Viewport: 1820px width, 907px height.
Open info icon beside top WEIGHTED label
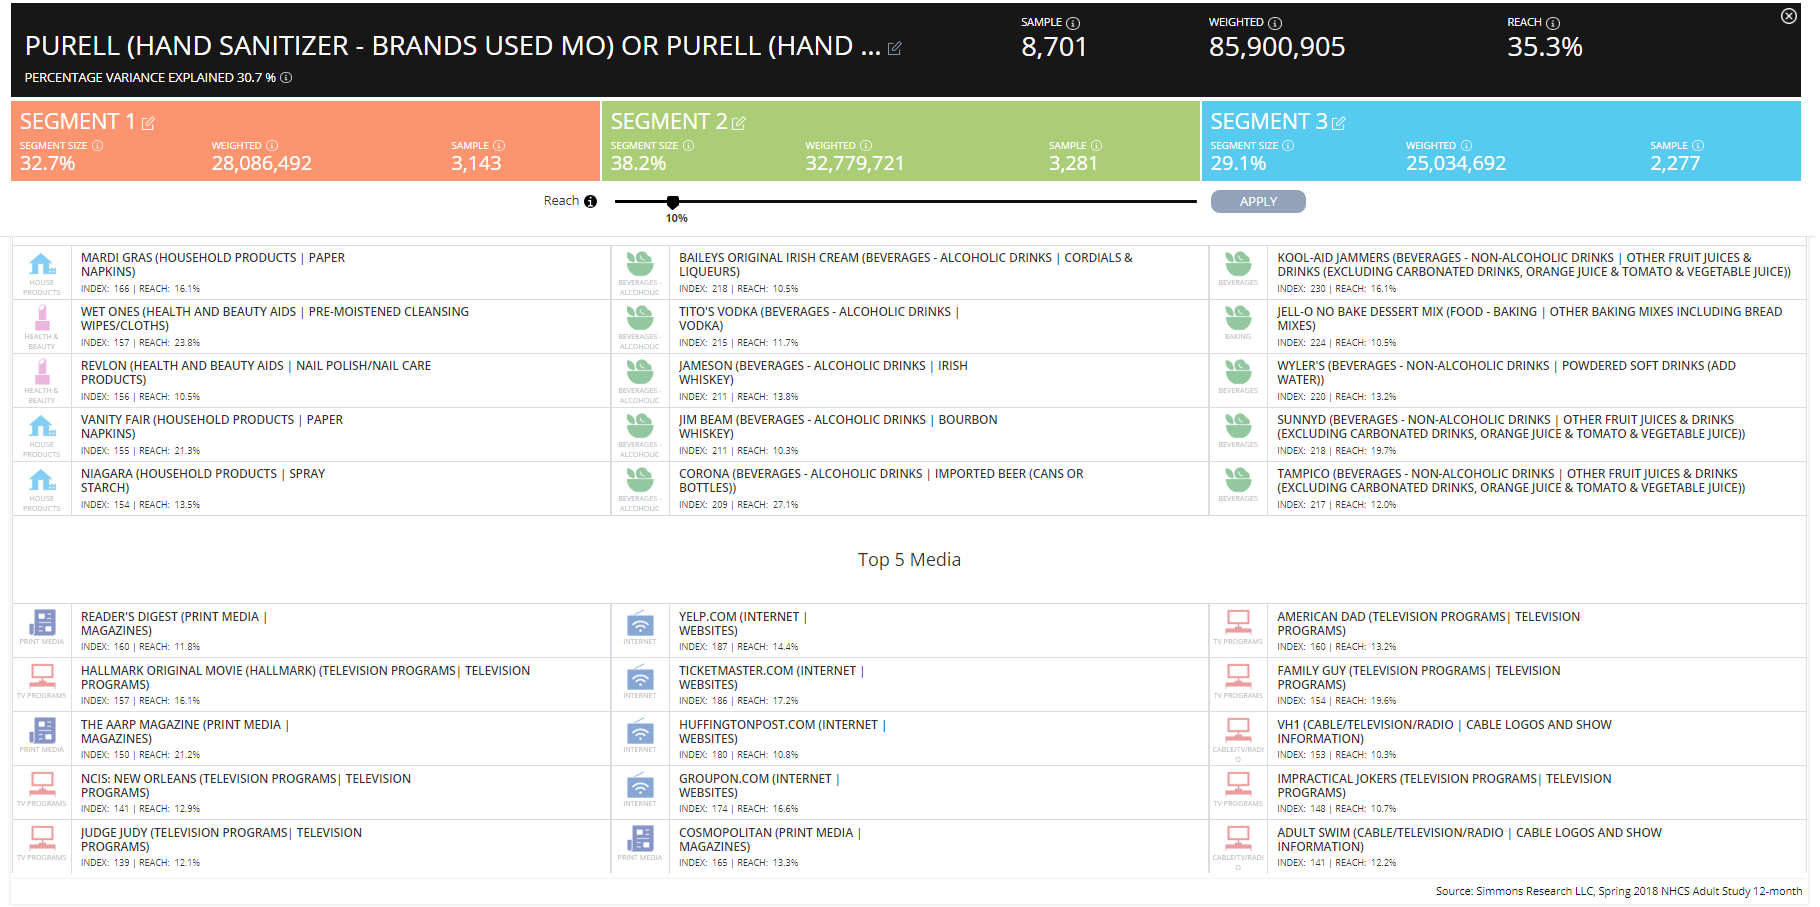tap(1275, 23)
